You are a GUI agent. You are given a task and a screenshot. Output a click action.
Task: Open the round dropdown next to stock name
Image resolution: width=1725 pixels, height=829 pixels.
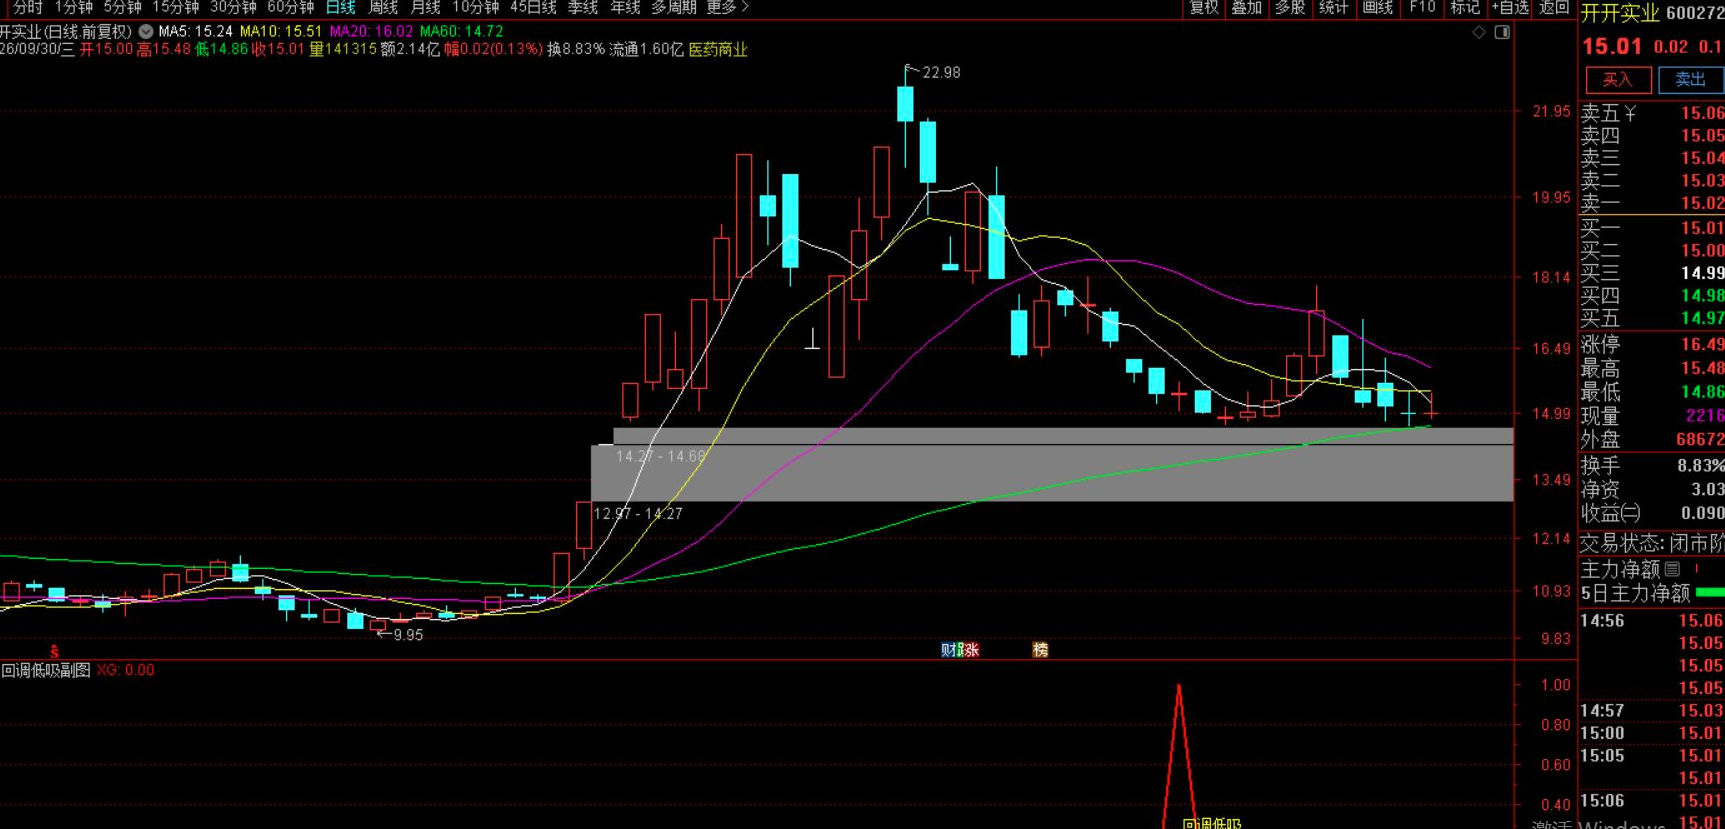coord(146,32)
